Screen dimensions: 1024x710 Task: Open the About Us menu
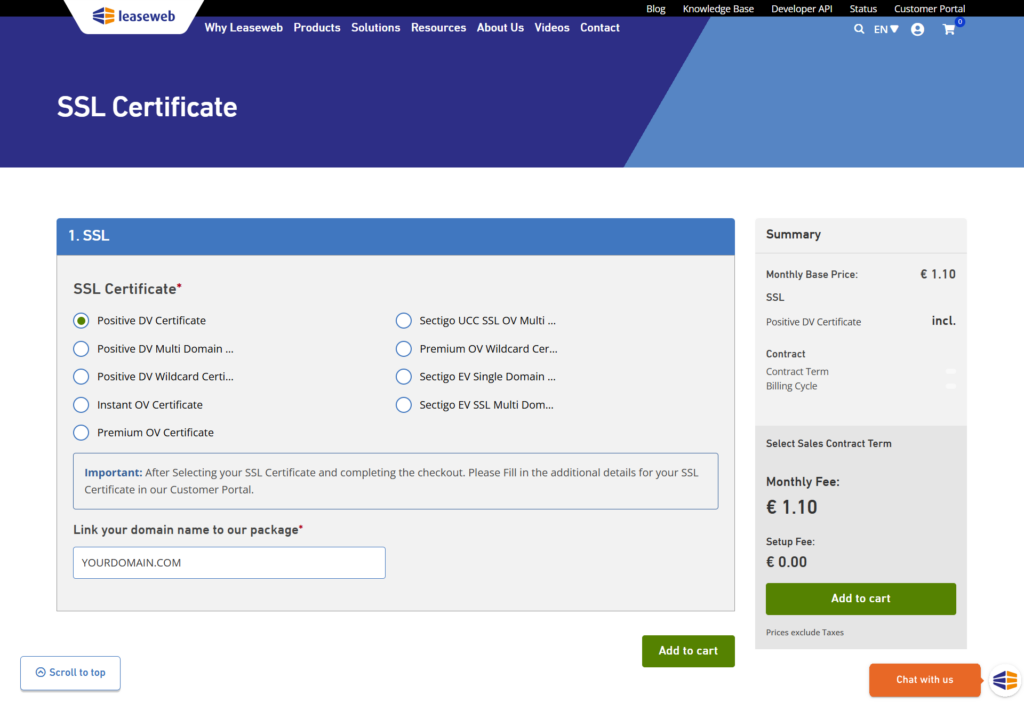[500, 27]
